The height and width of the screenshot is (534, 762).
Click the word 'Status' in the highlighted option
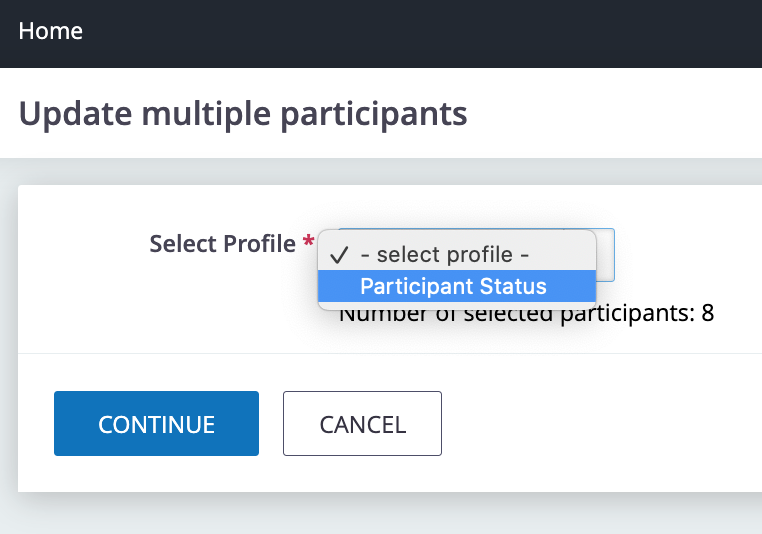[513, 287]
